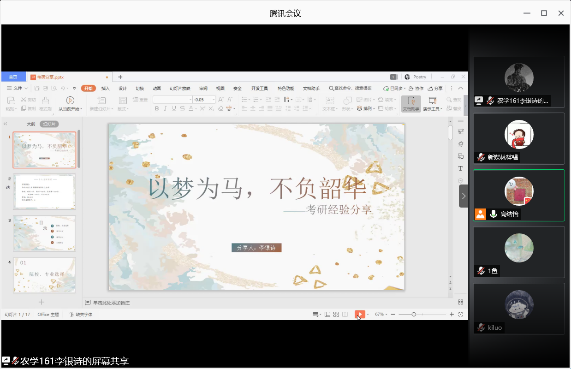571x369 pixels.
Task: Click the bold B formatting icon
Action: coord(157,109)
